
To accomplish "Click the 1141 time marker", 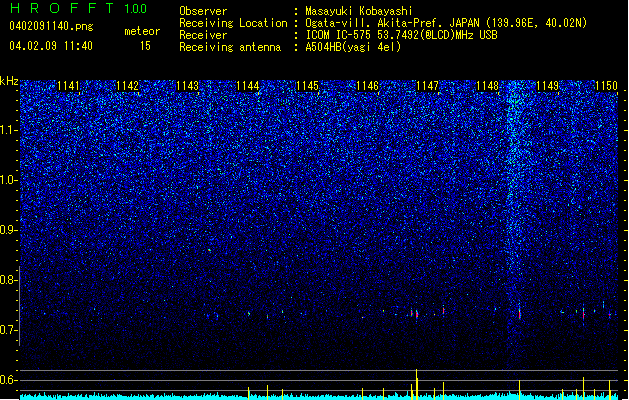I will (68, 85).
